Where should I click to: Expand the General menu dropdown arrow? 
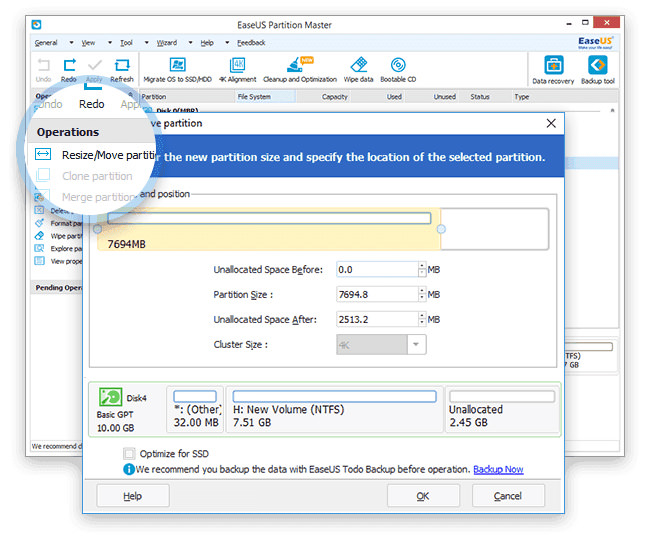71,42
